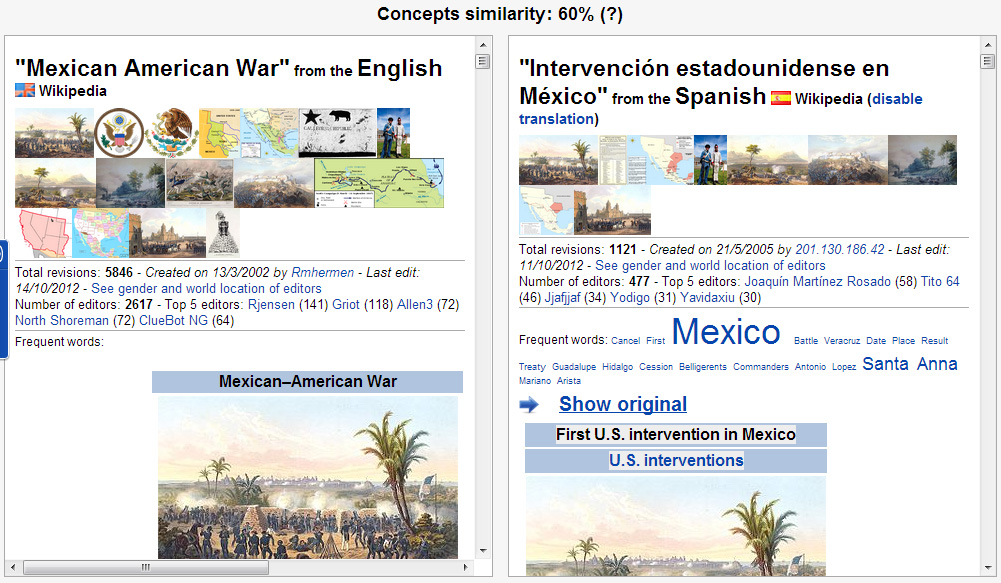
Task: Open the California Republic bear flag thumbnail
Action: pyautogui.click(x=337, y=133)
